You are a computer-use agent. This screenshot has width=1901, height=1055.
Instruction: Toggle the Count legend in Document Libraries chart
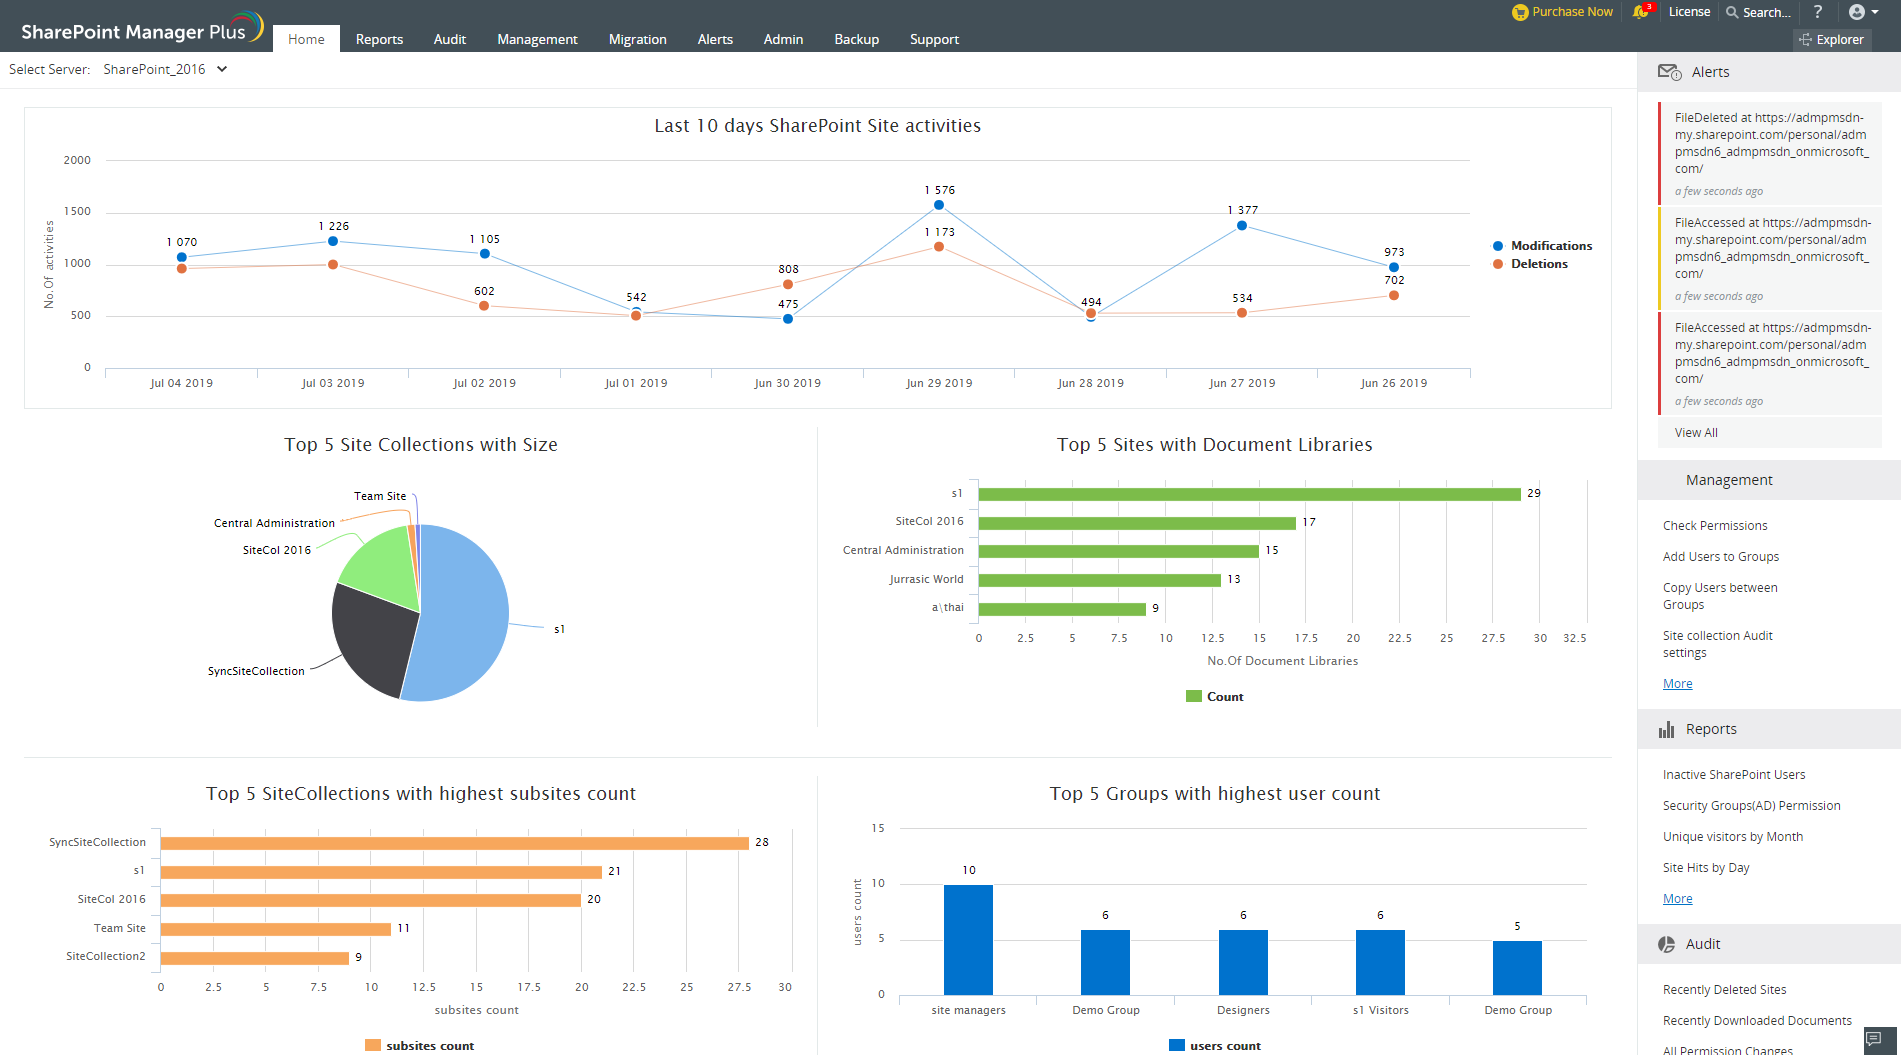1214,697
